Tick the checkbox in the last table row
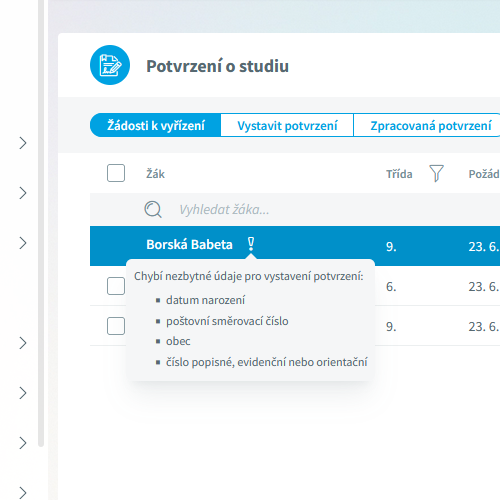The image size is (500, 500). 116,326
